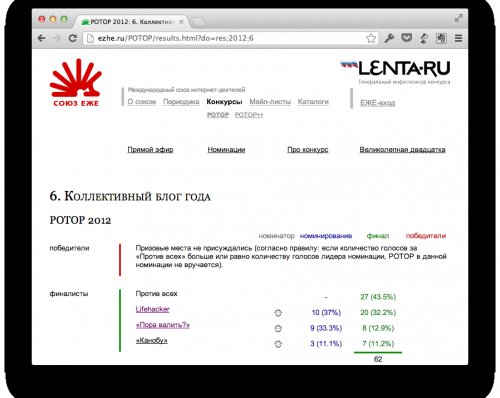Open the Периодика menu link
This screenshot has height=398, width=500.
pyautogui.click(x=181, y=102)
